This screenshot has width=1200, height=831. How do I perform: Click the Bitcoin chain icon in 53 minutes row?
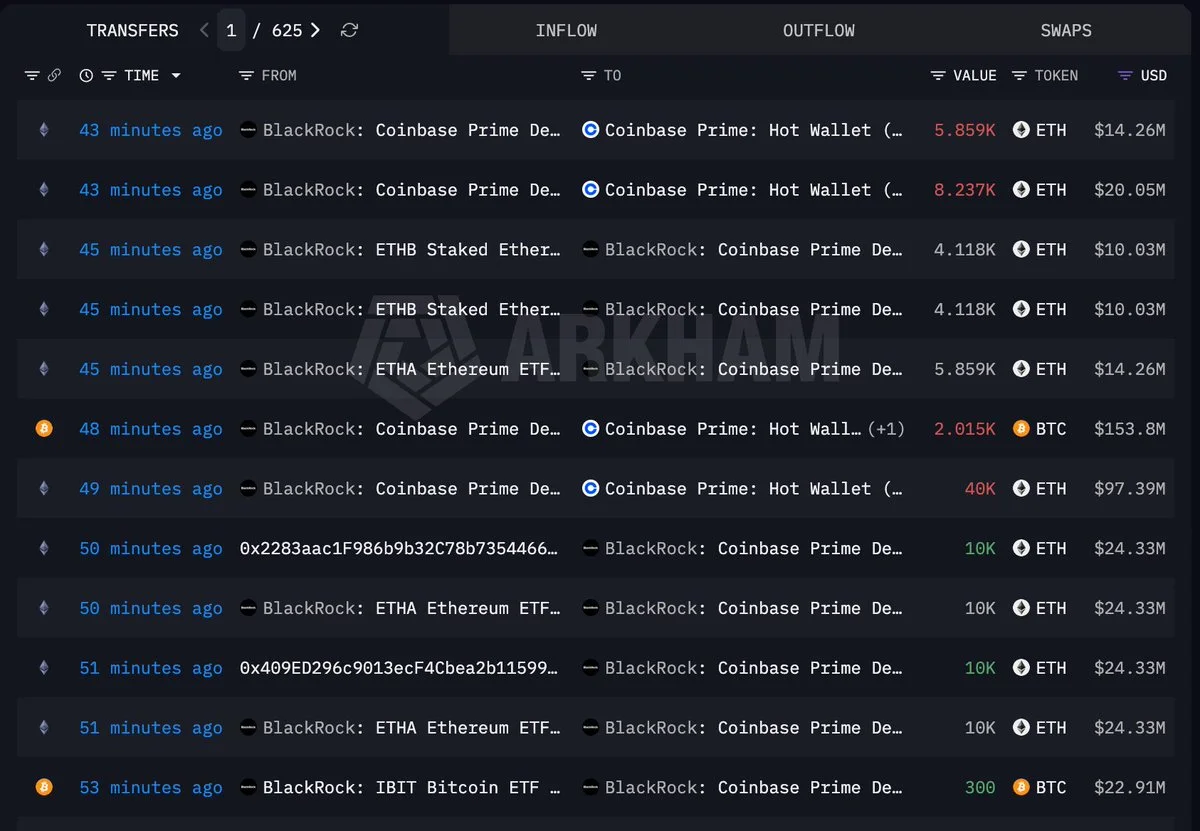pyautogui.click(x=43, y=788)
